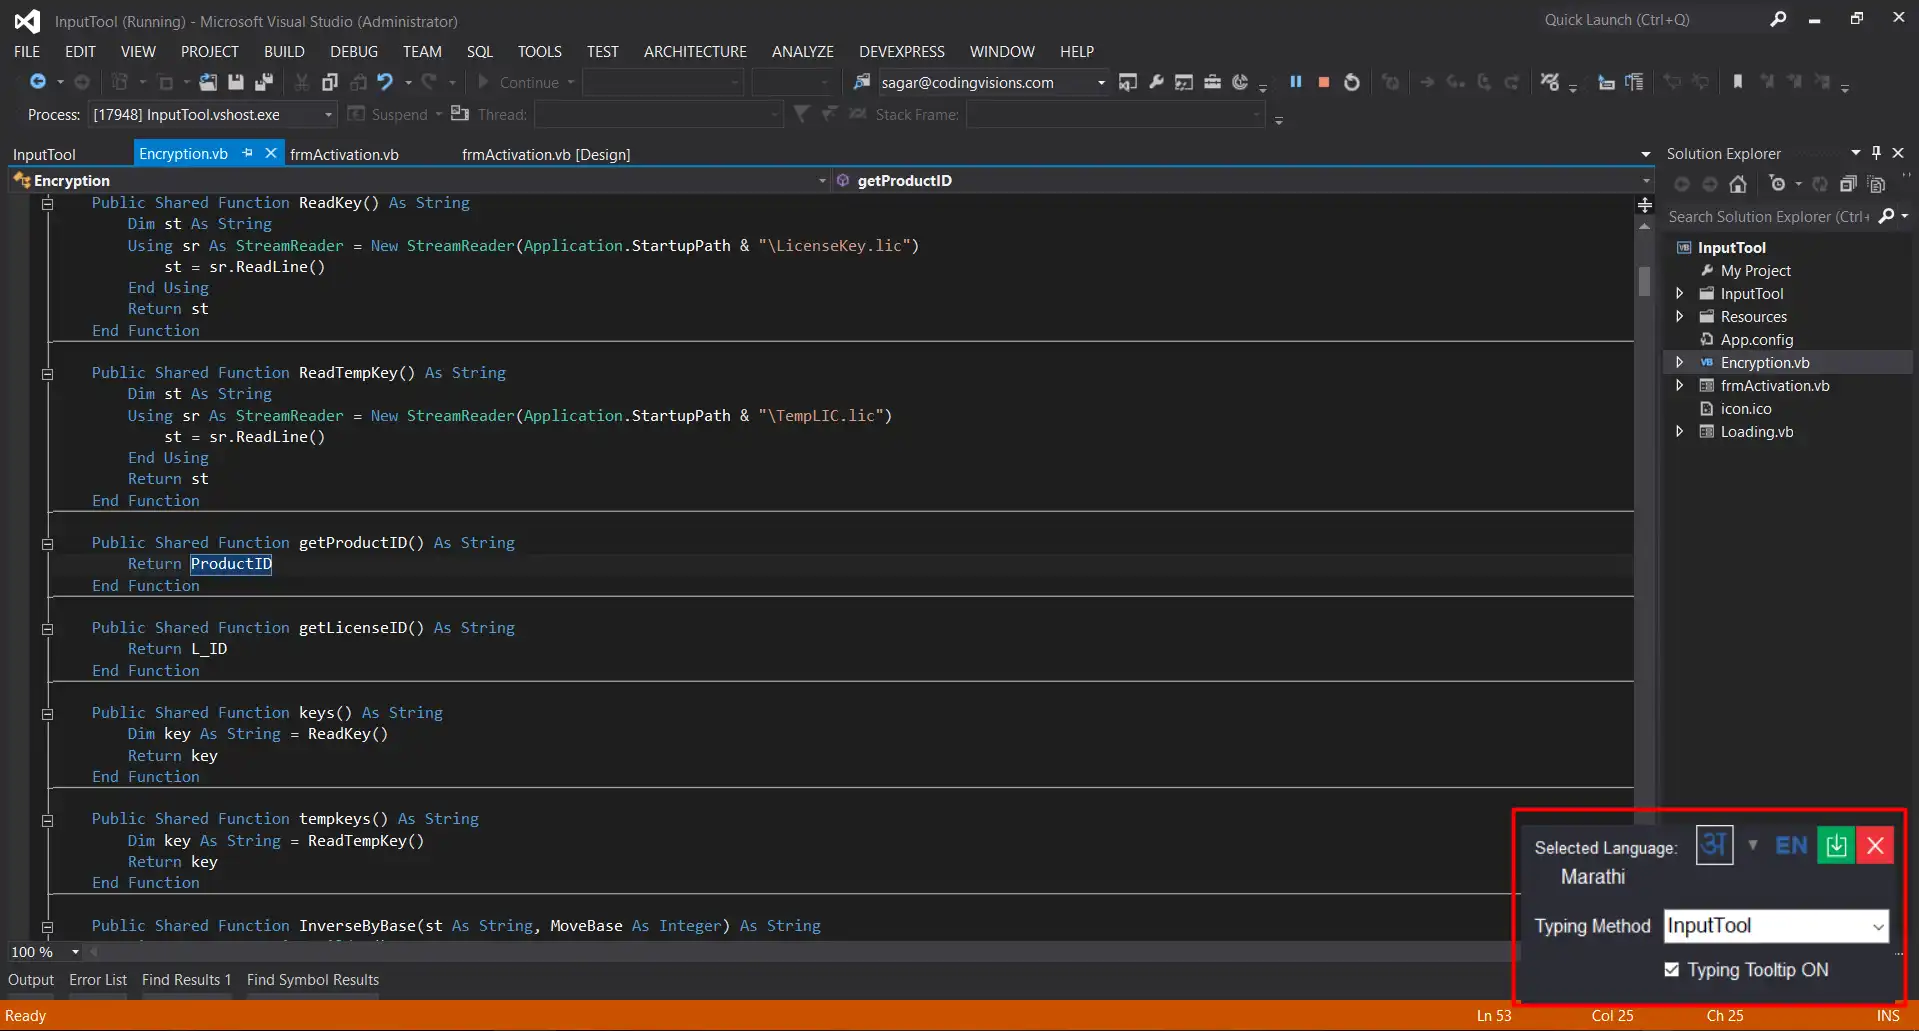Click the Pending Changes Filter clock icon
Screen dimensions: 1919x1031
point(1777,184)
